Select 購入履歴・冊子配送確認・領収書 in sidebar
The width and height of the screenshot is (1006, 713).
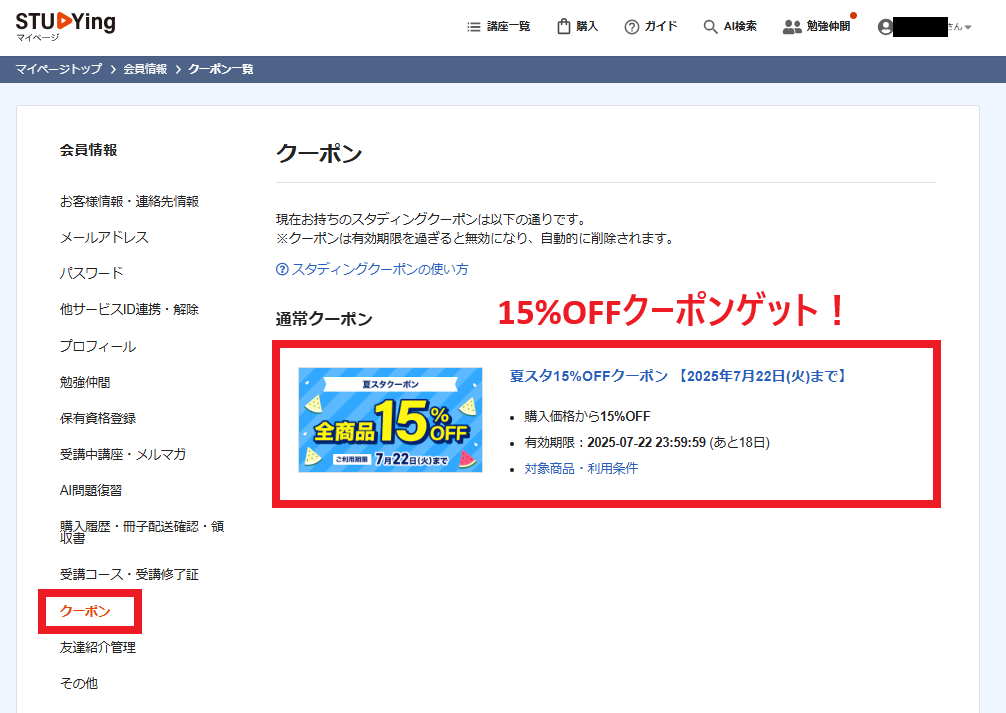pos(142,532)
